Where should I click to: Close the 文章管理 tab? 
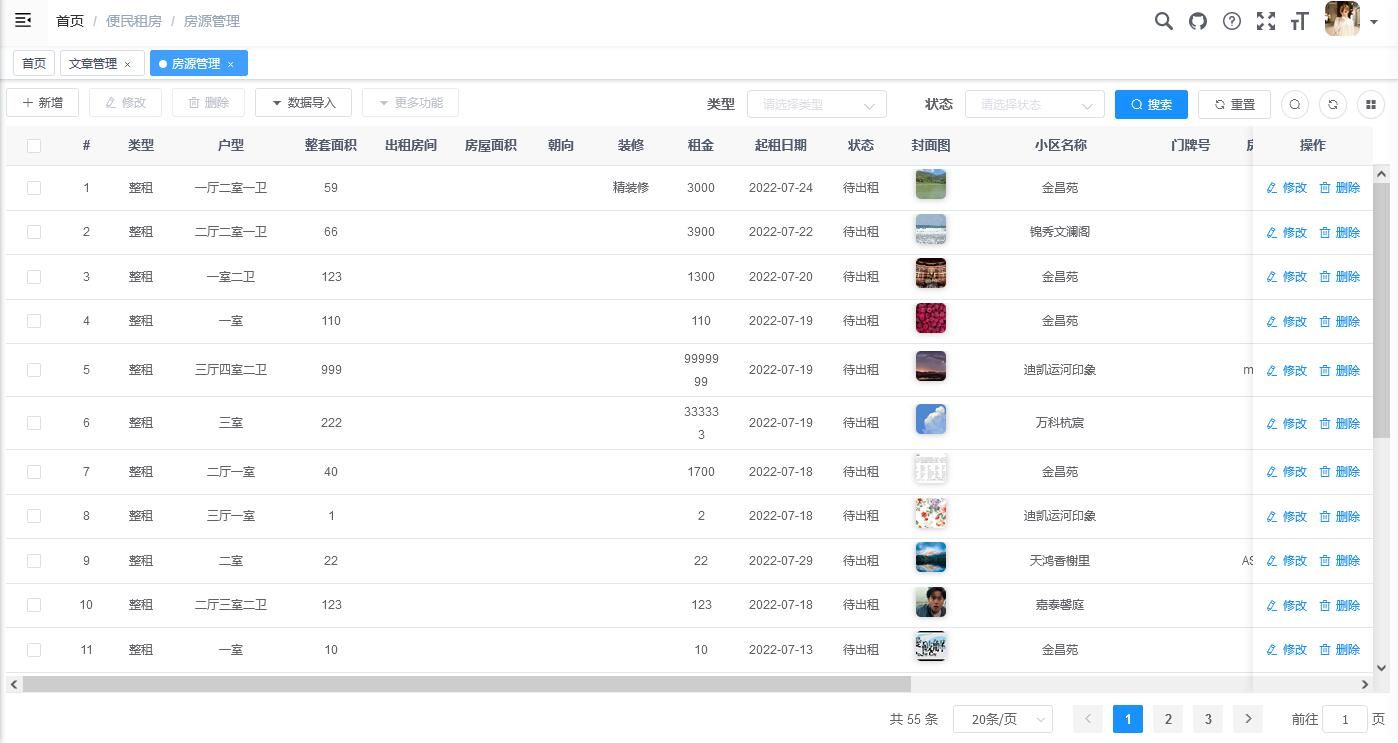pyautogui.click(x=127, y=64)
